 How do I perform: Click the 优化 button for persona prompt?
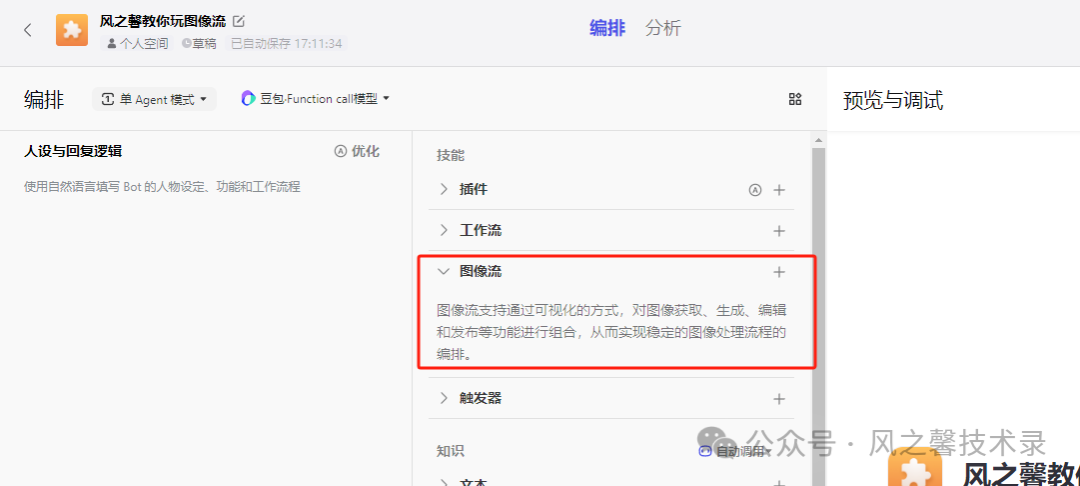(x=357, y=151)
